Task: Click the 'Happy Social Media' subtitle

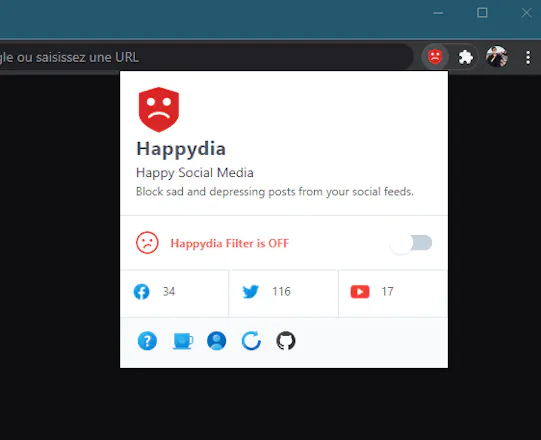Action: (x=195, y=173)
